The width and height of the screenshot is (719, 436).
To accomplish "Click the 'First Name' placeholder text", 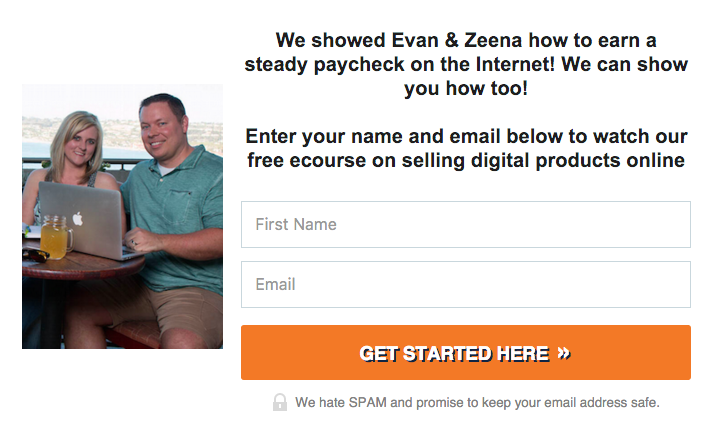I will pos(296,224).
